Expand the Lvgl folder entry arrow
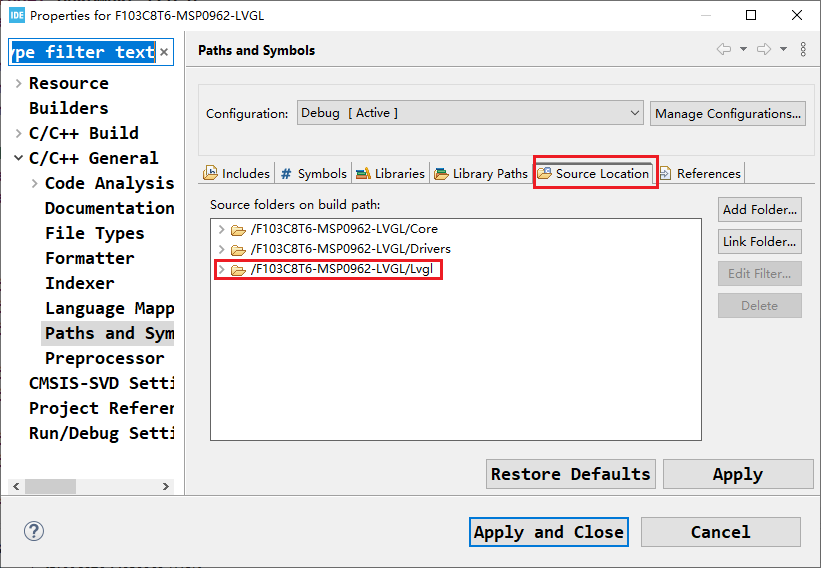821x568 pixels. point(221,269)
